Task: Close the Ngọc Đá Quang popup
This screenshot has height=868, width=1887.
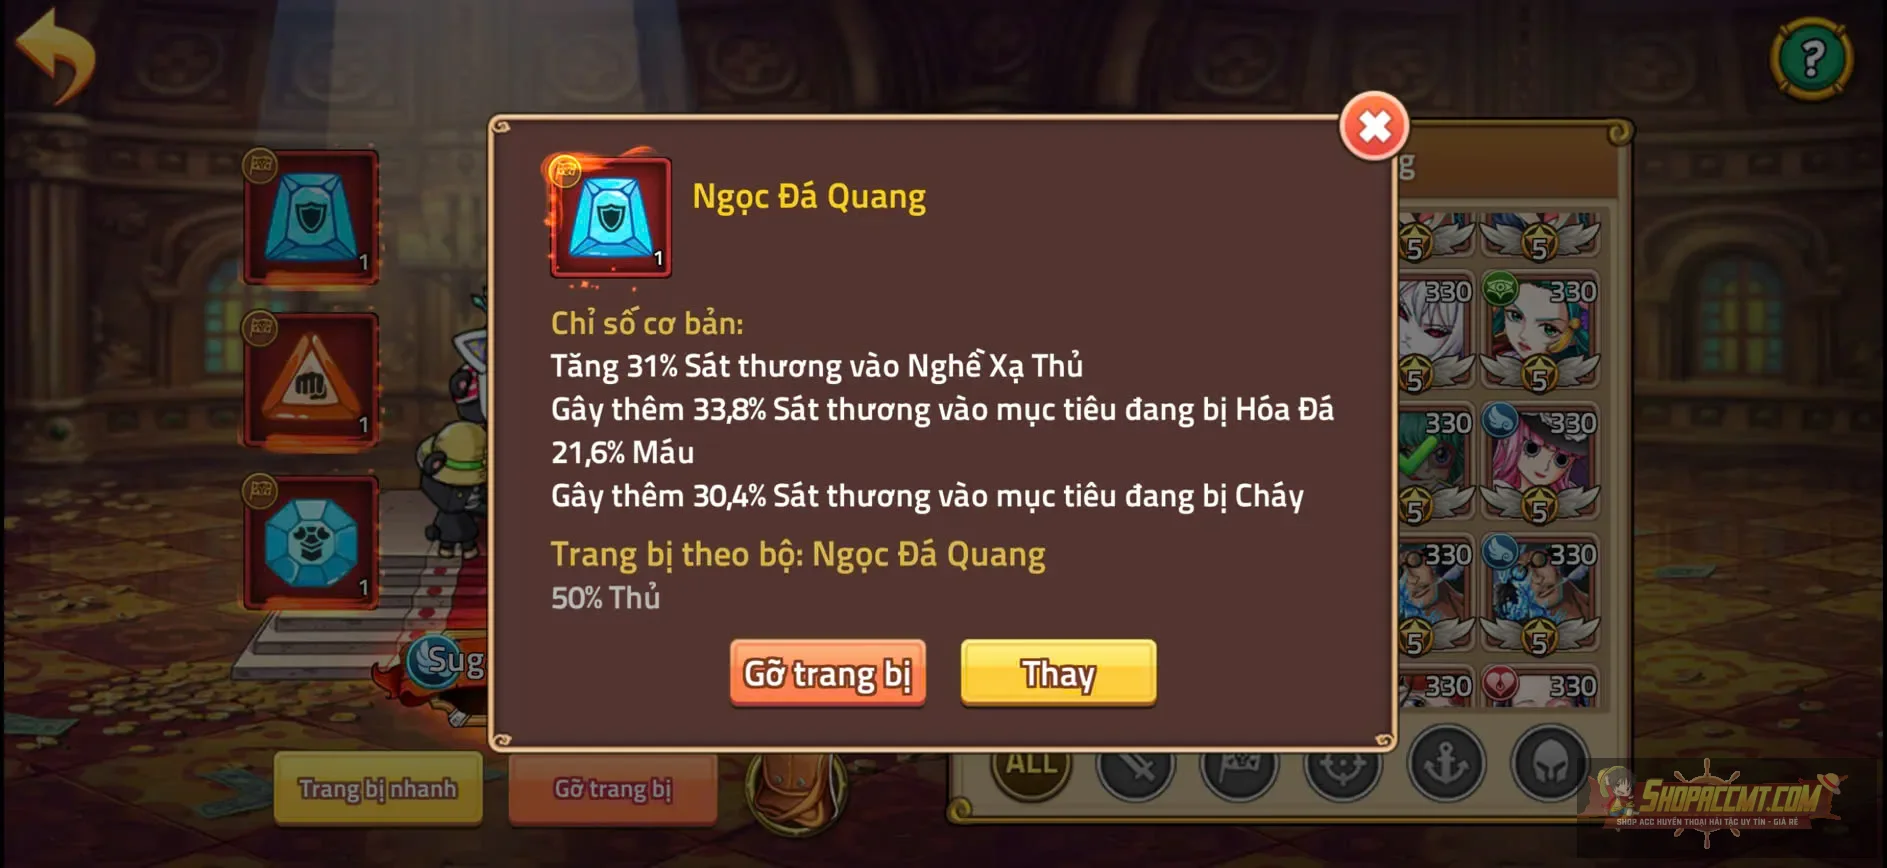Action: coord(1374,126)
